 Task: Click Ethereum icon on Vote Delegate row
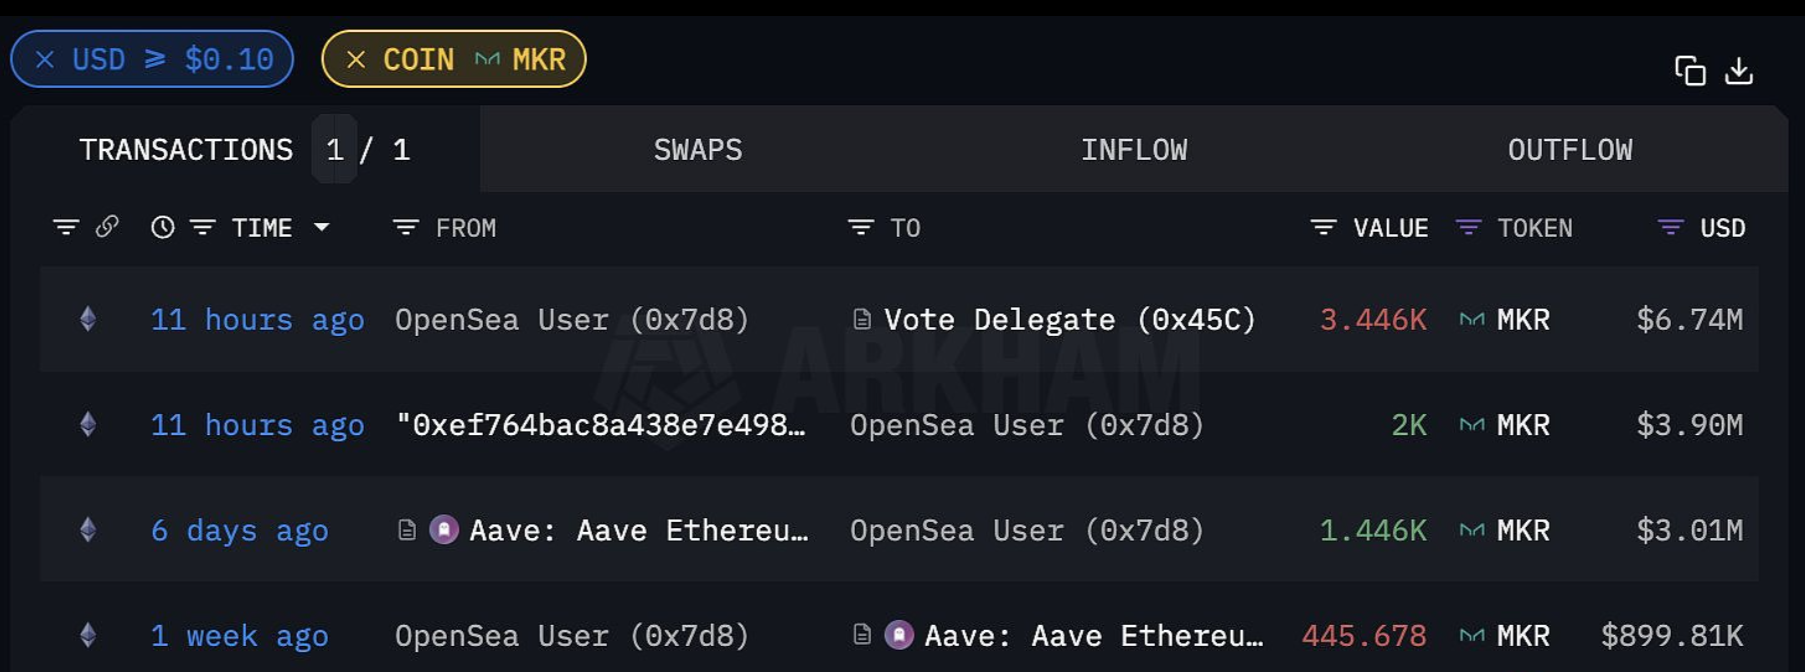pyautogui.click(x=88, y=319)
